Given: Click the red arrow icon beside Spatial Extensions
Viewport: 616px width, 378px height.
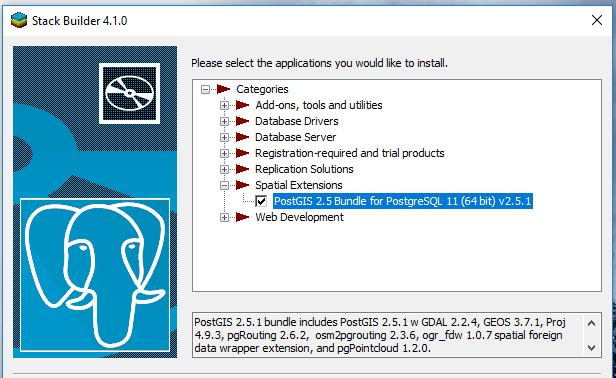Looking at the screenshot, I should click(x=243, y=185).
